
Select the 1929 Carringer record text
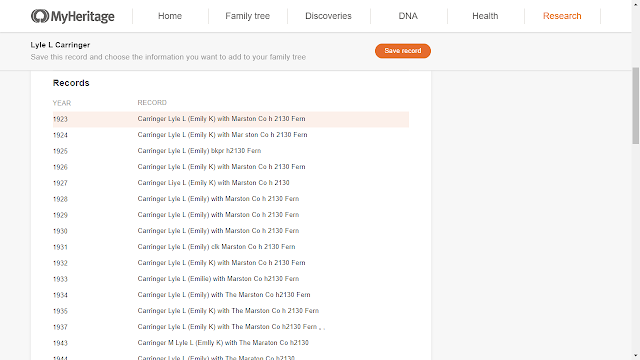218,214
